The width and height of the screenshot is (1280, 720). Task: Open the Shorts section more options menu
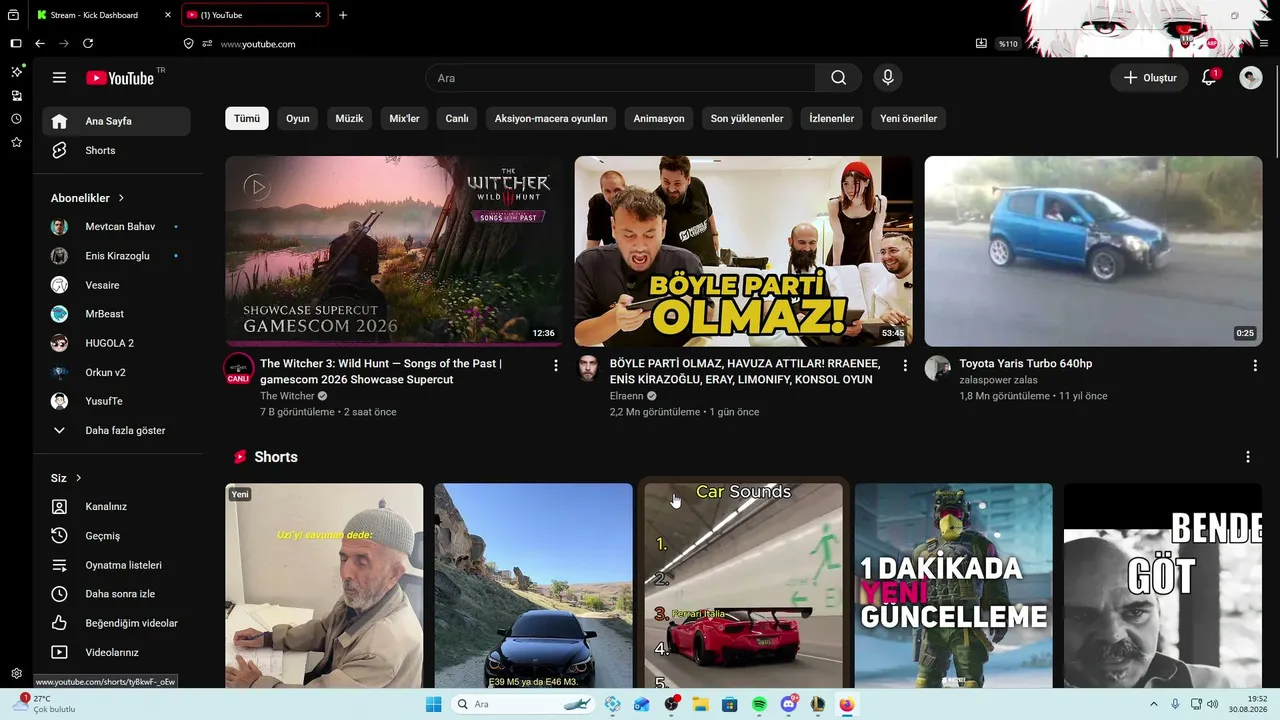point(1247,457)
